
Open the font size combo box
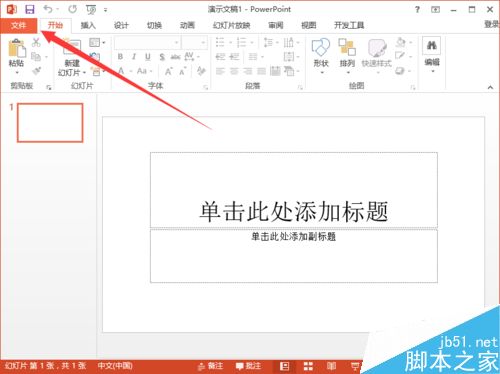195,43
